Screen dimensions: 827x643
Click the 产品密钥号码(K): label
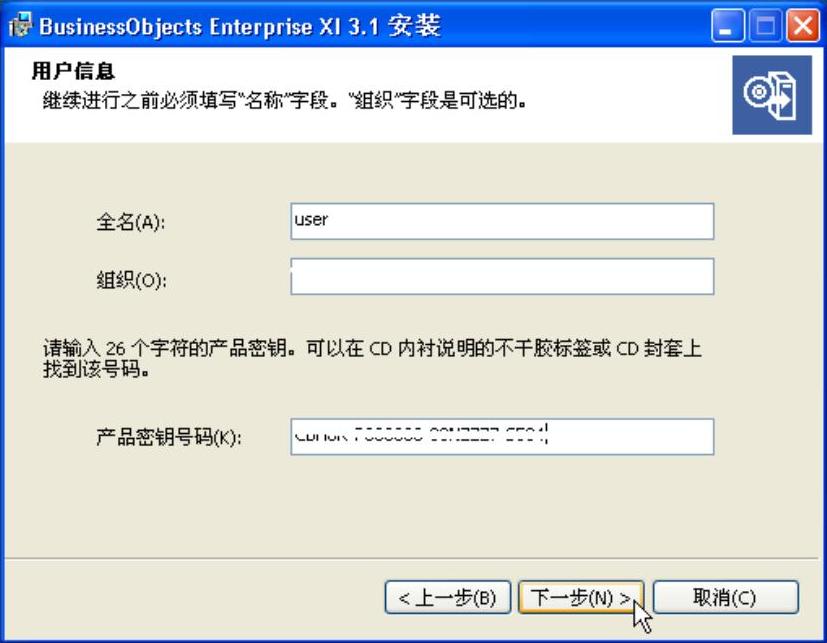168,437
